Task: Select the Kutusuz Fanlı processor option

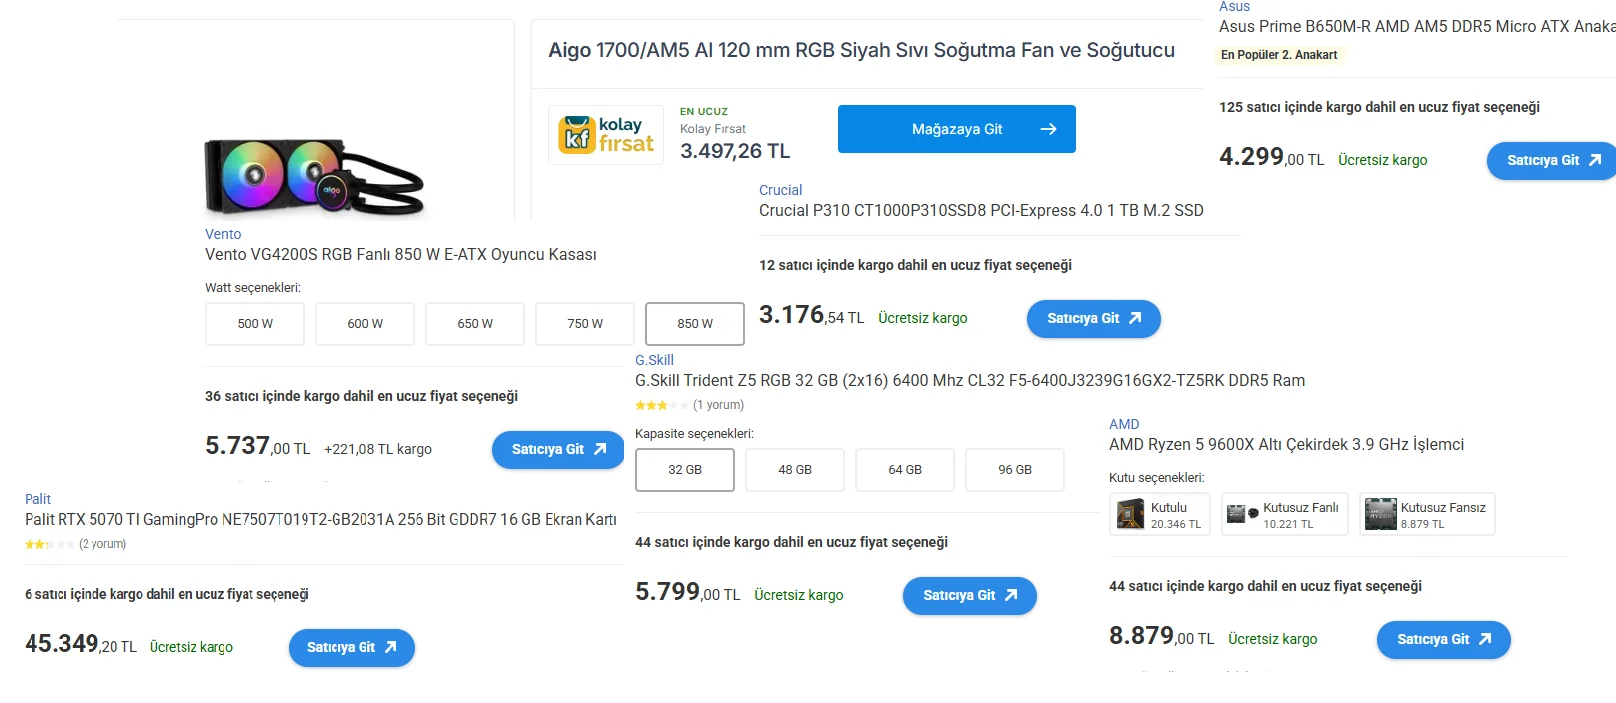Action: click(x=1284, y=514)
